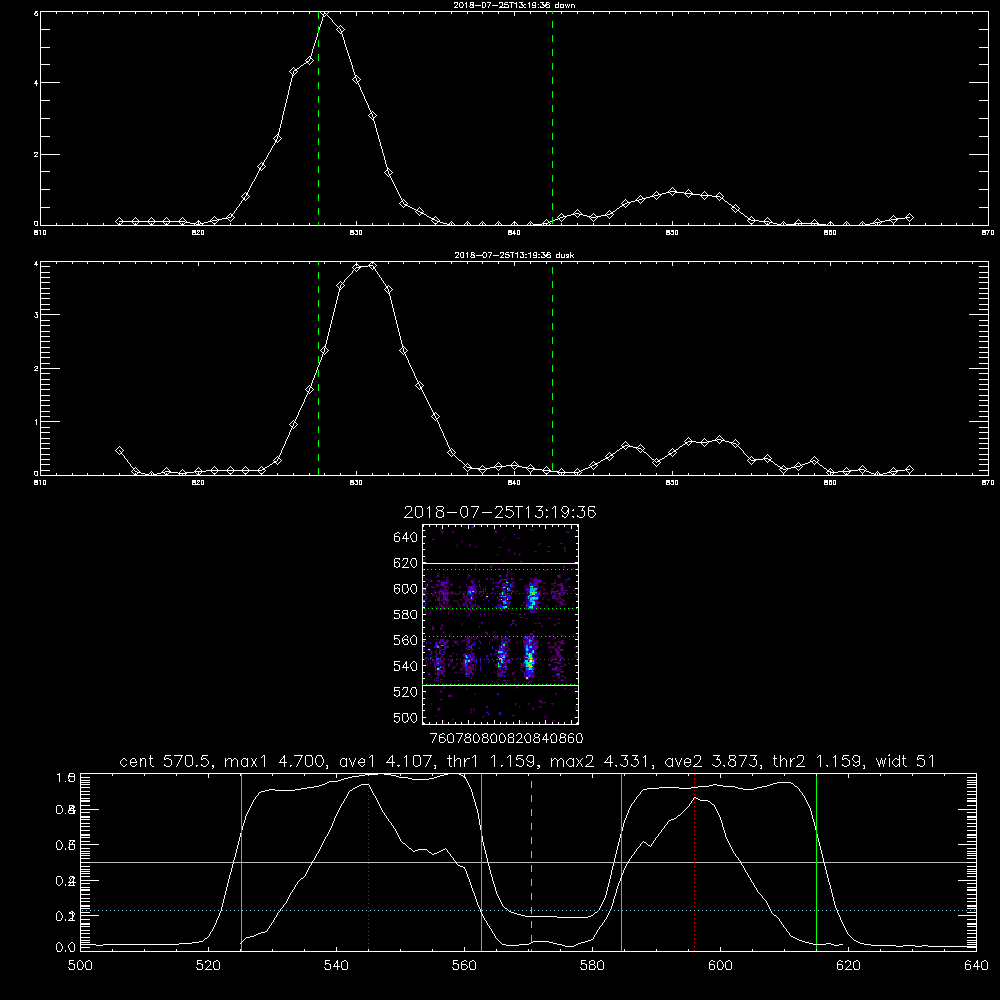Viewport: 1000px width, 1000px height.
Task: Click the lower white horizontal line in spectral image
Action: coord(501,685)
